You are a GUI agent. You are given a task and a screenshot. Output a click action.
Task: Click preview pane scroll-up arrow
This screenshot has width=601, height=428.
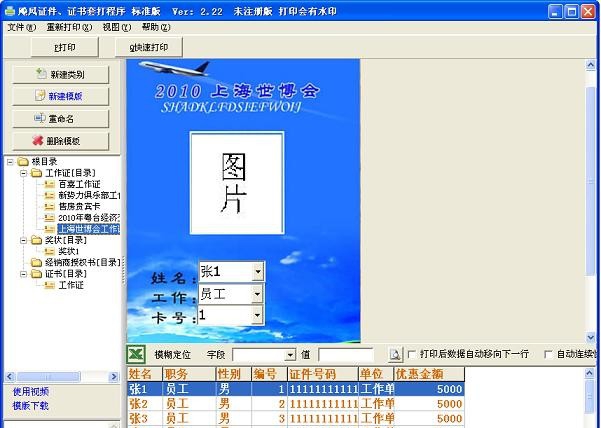[591, 65]
